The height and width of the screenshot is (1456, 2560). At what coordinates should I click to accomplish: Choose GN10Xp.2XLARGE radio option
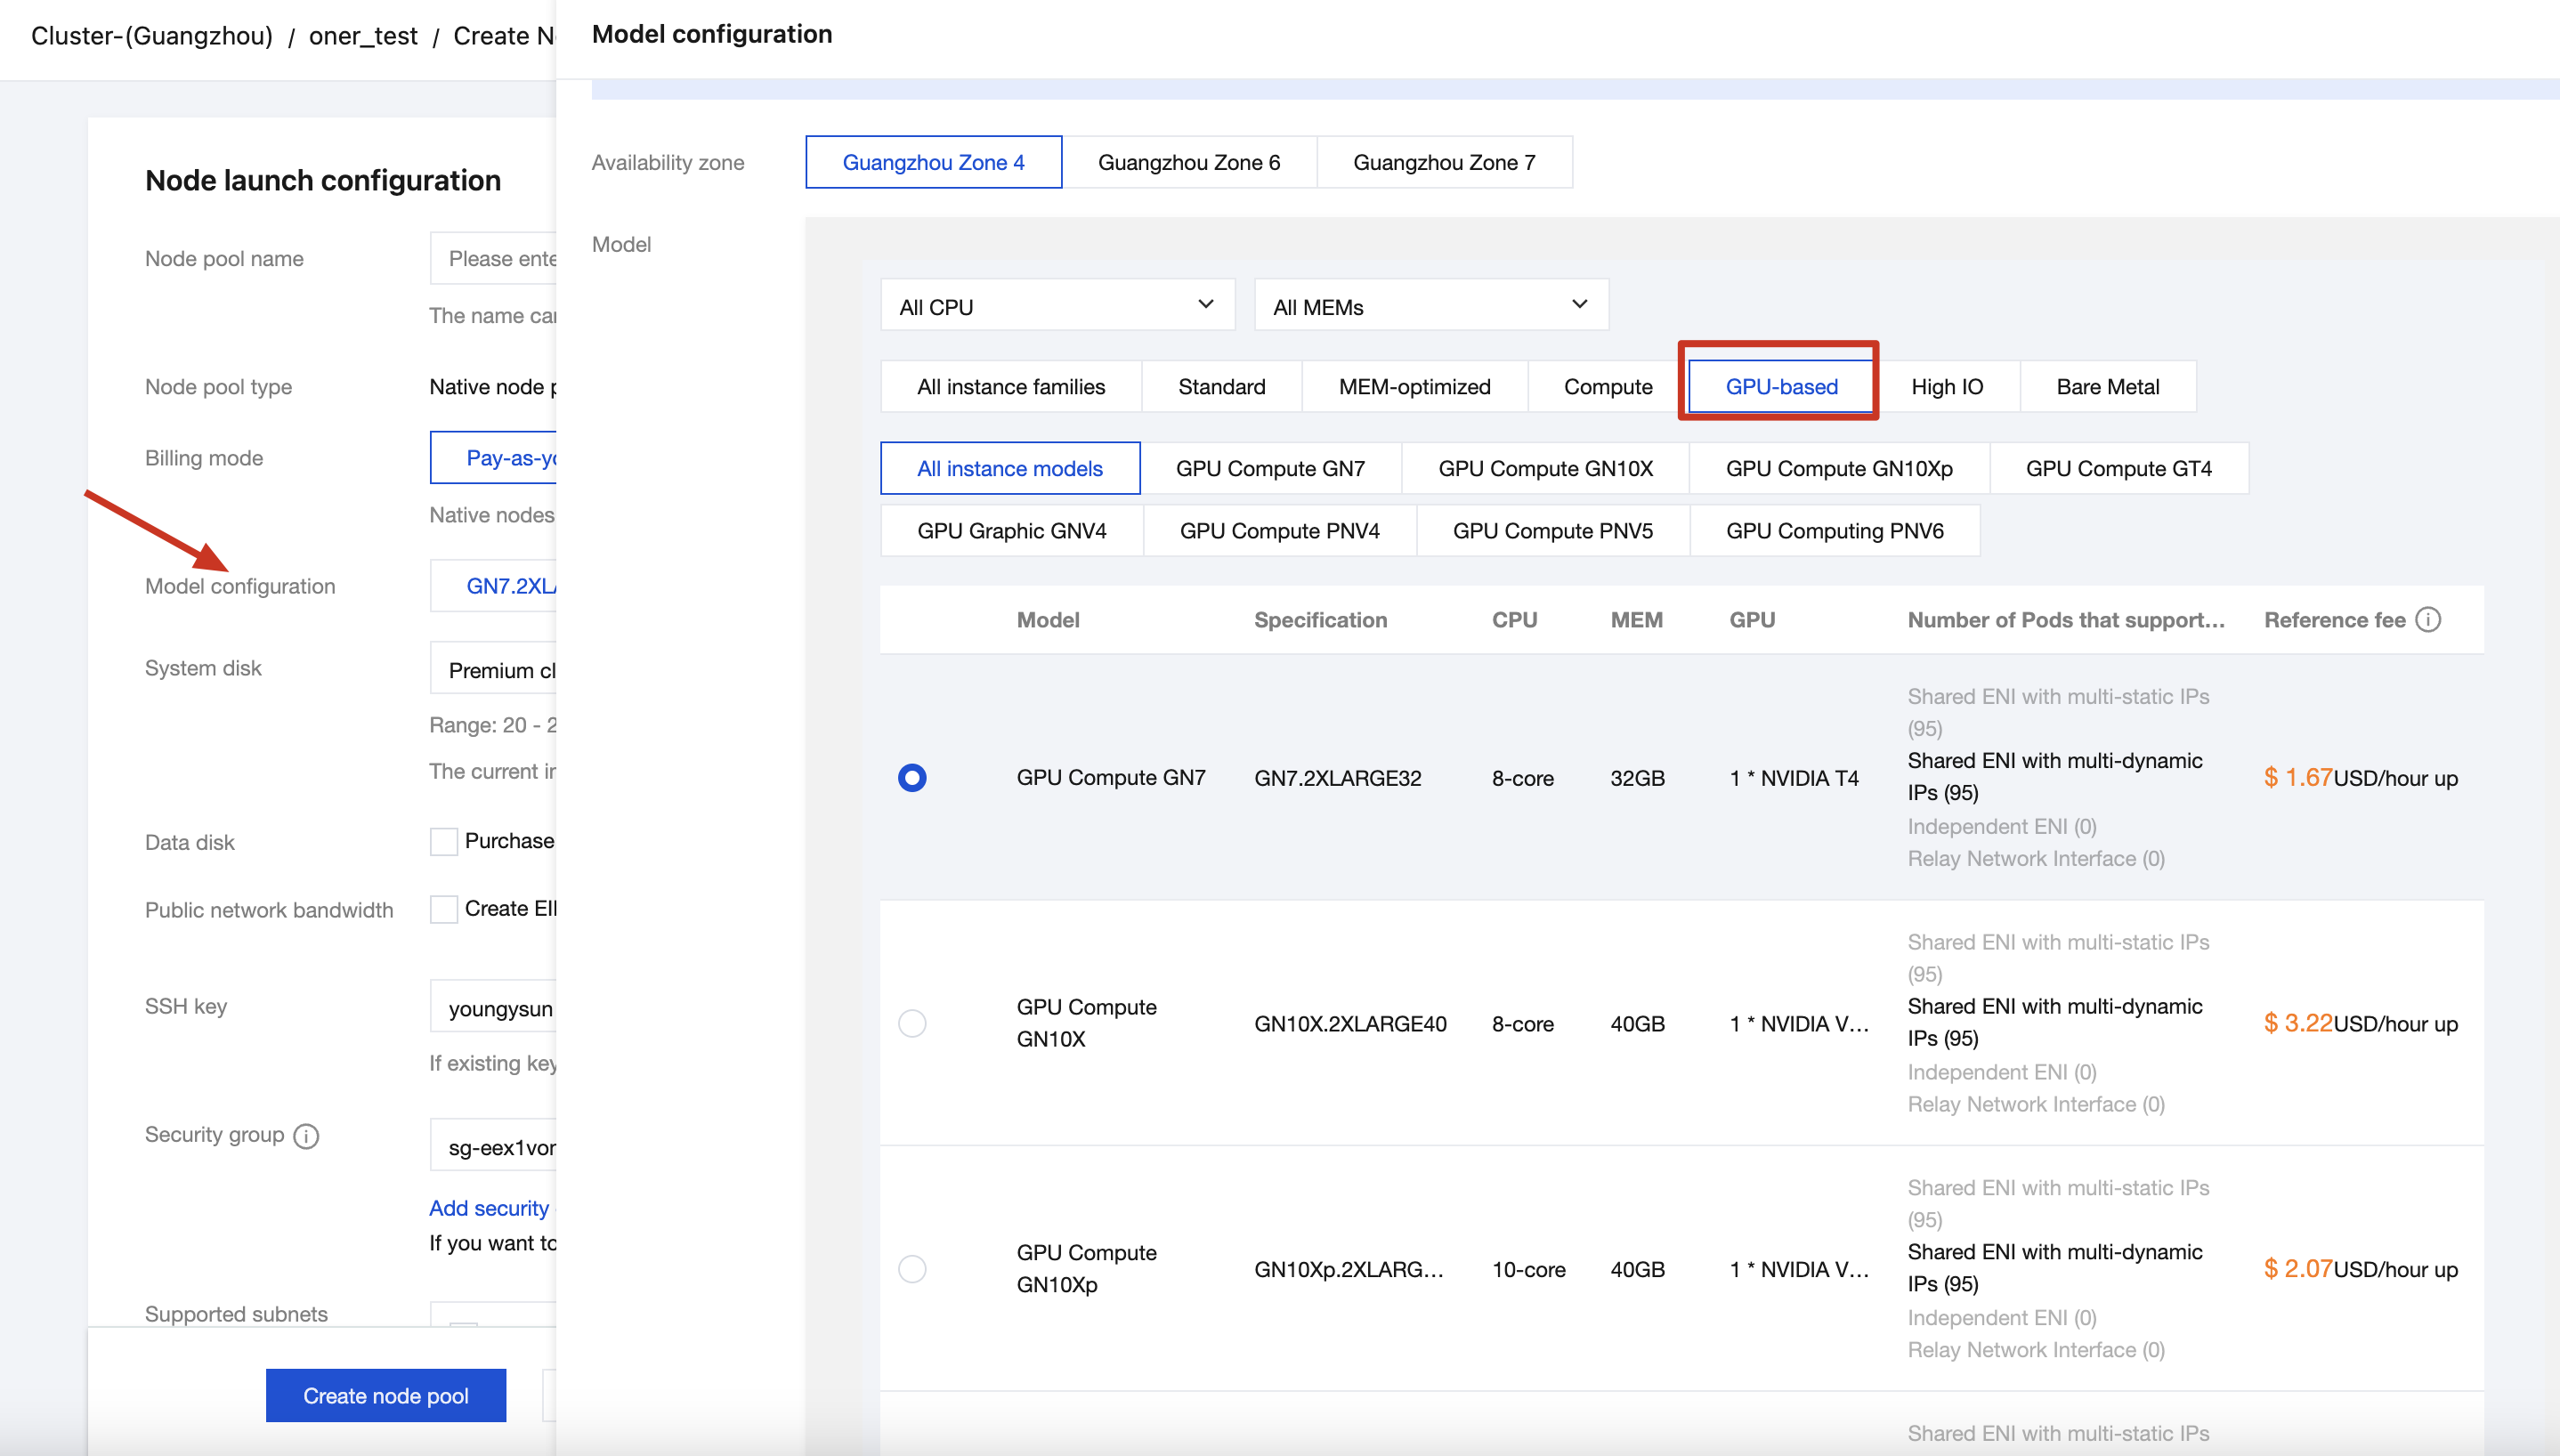point(912,1269)
